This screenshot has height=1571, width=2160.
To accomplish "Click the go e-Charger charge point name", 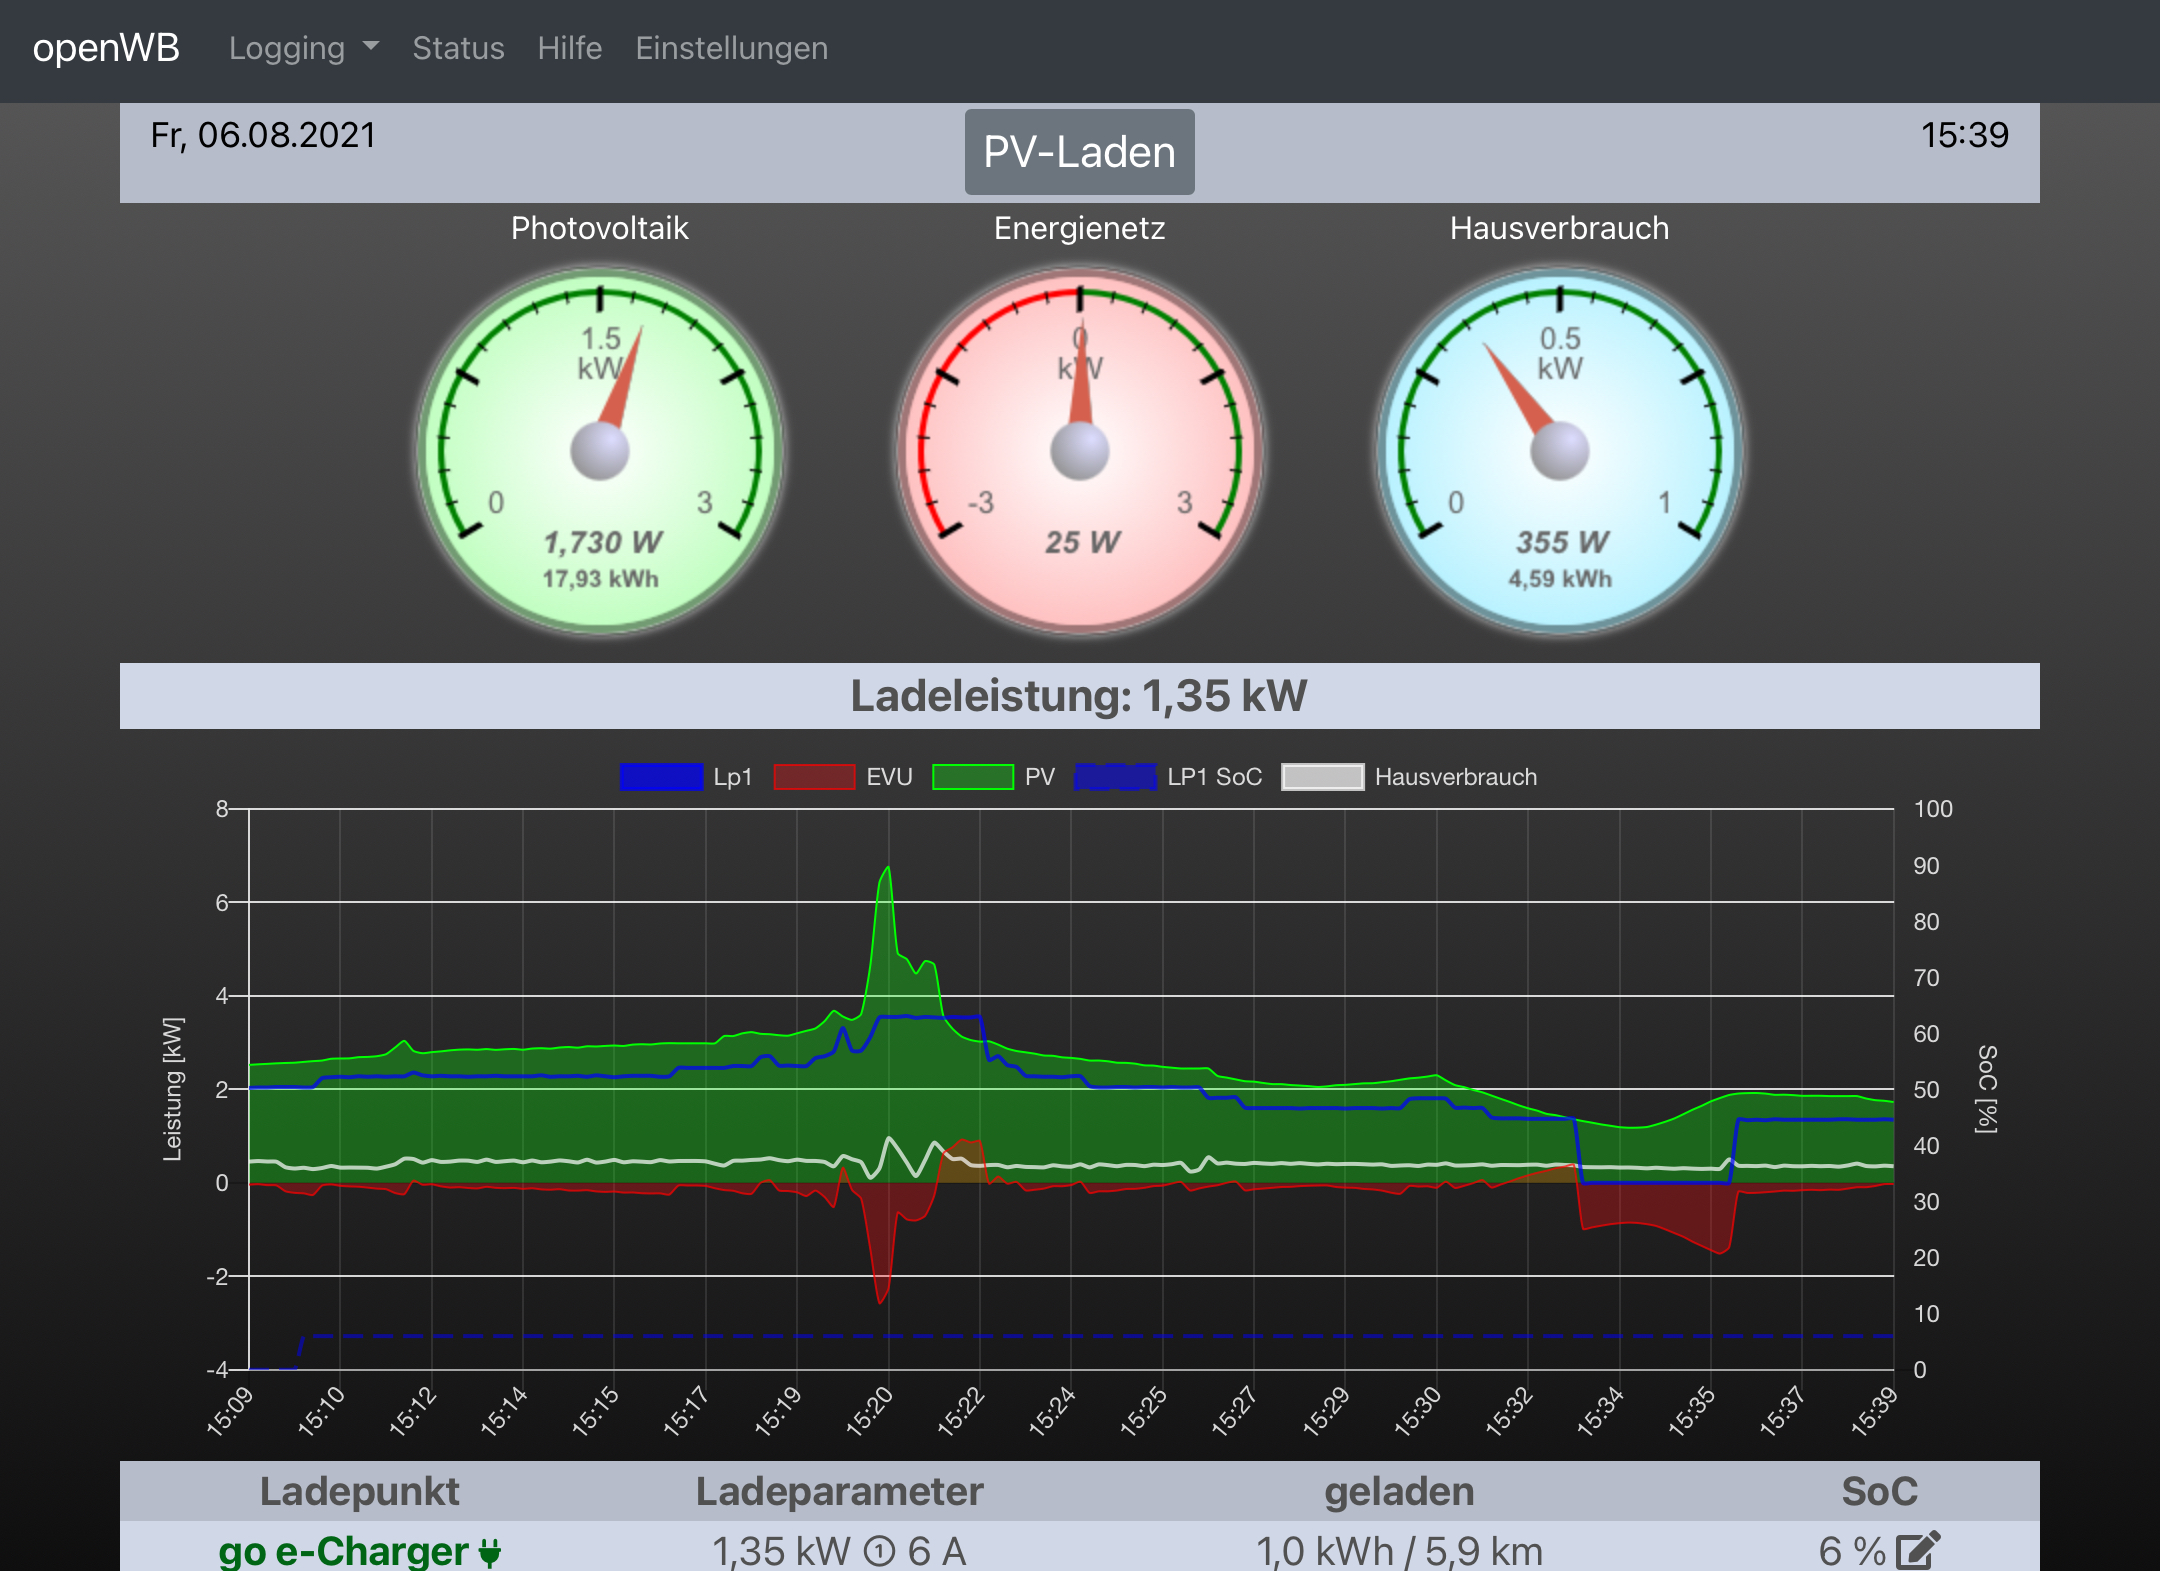I will pos(343,1552).
